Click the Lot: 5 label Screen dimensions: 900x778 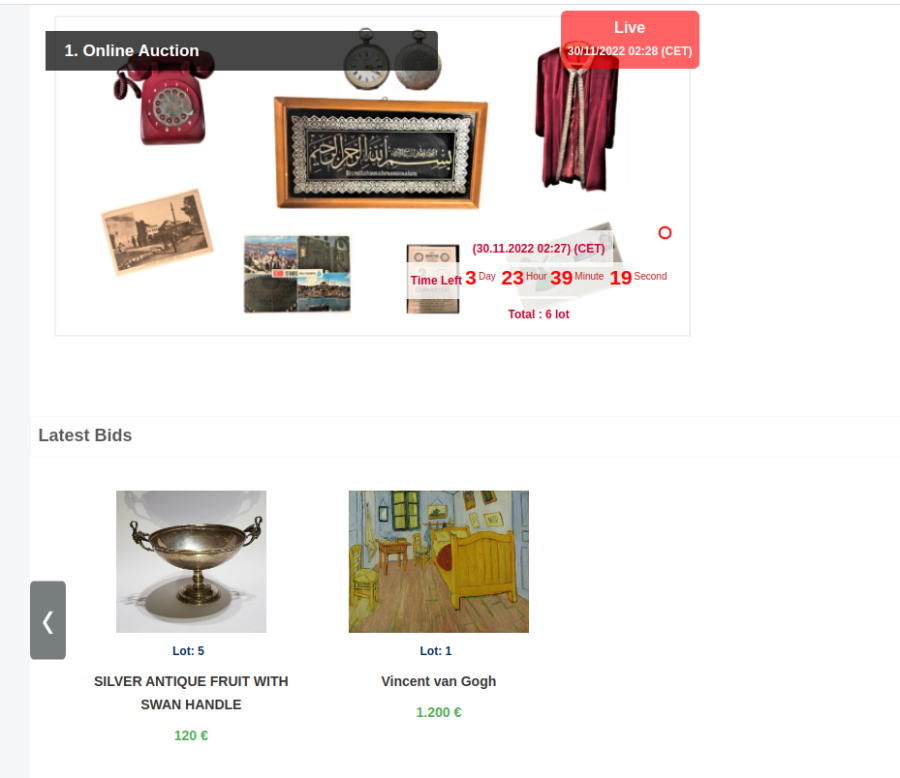188,651
